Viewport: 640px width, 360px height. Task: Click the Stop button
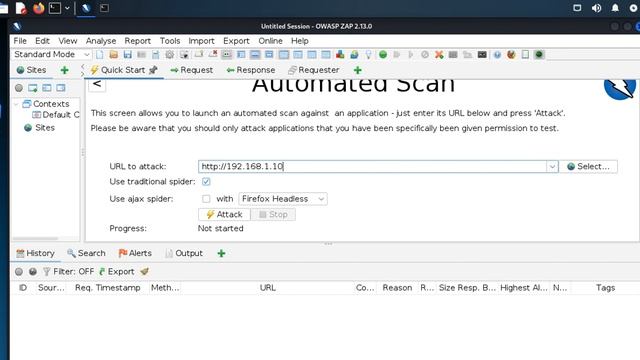tap(273, 215)
